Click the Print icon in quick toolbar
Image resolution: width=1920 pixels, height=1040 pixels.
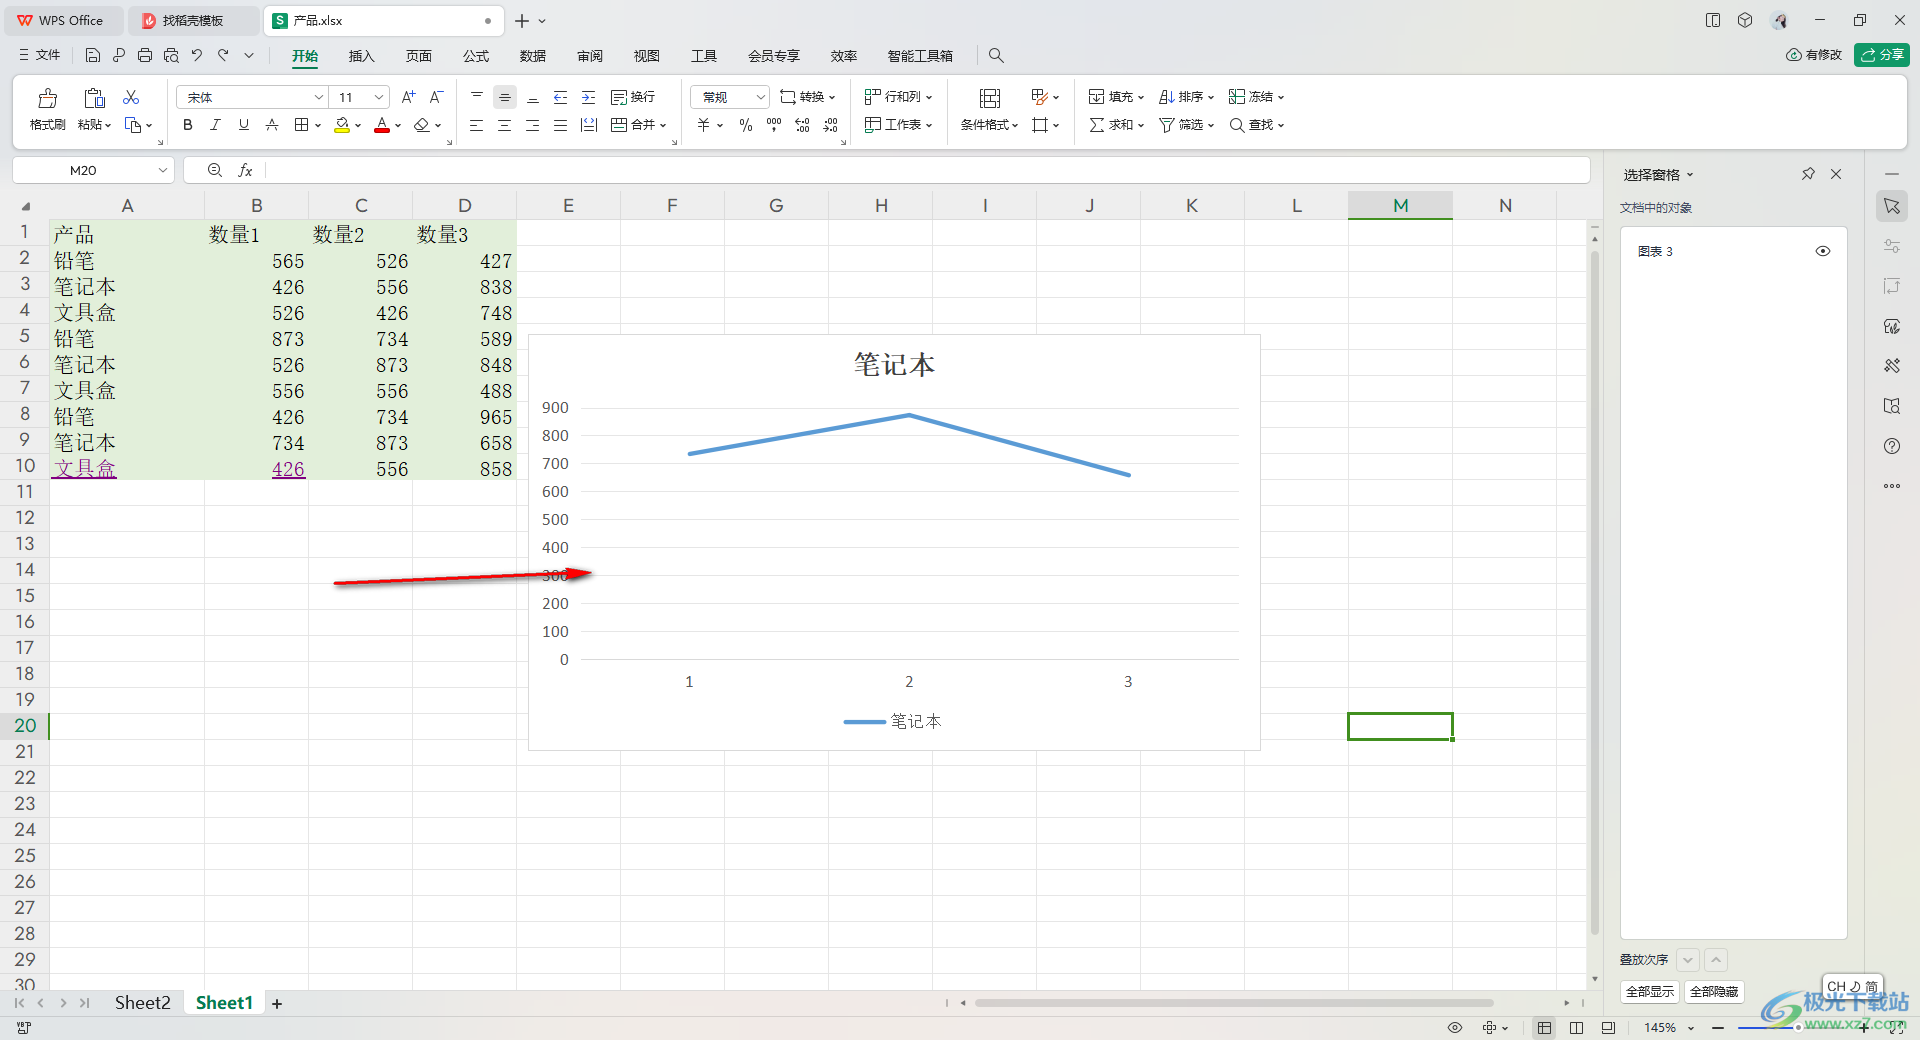pyautogui.click(x=145, y=55)
